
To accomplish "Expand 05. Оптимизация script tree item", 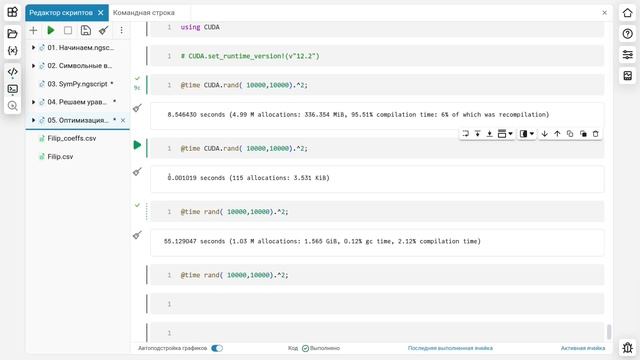I will click(x=33, y=120).
